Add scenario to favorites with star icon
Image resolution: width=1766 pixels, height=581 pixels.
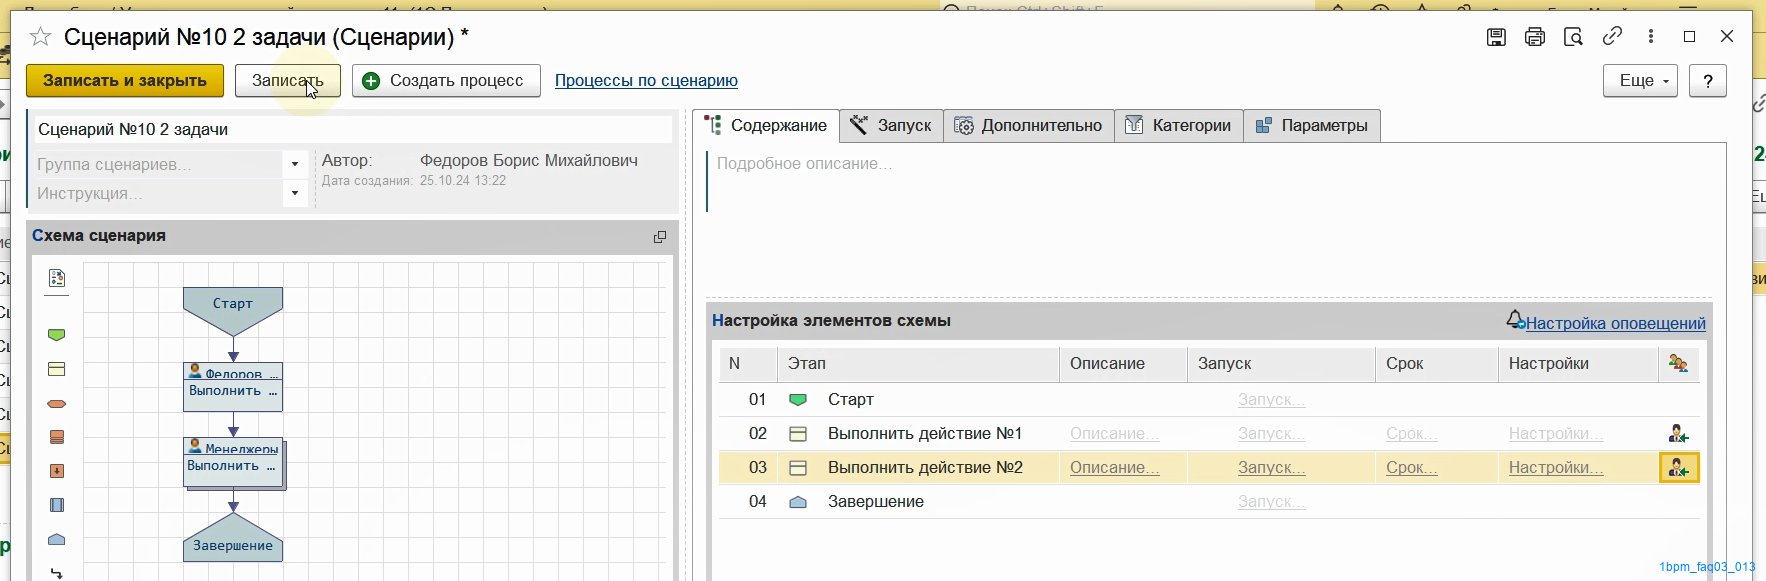(x=40, y=37)
